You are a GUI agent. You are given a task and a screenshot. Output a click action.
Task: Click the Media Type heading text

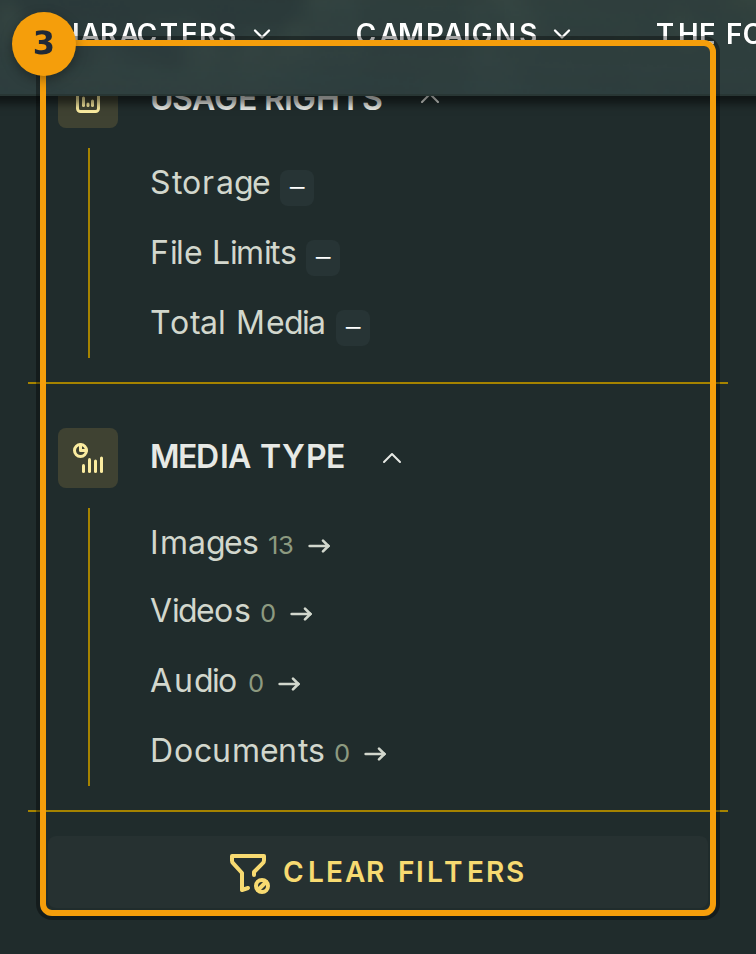coord(248,457)
